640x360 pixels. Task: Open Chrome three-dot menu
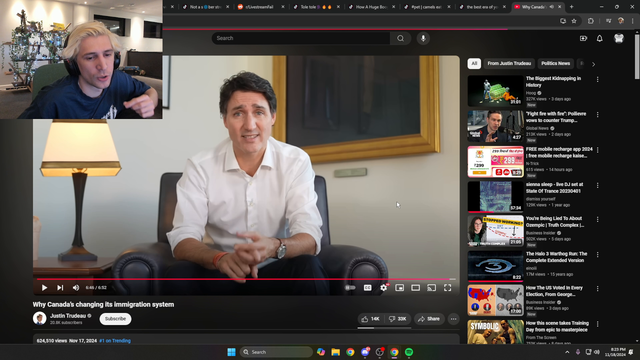(633, 21)
